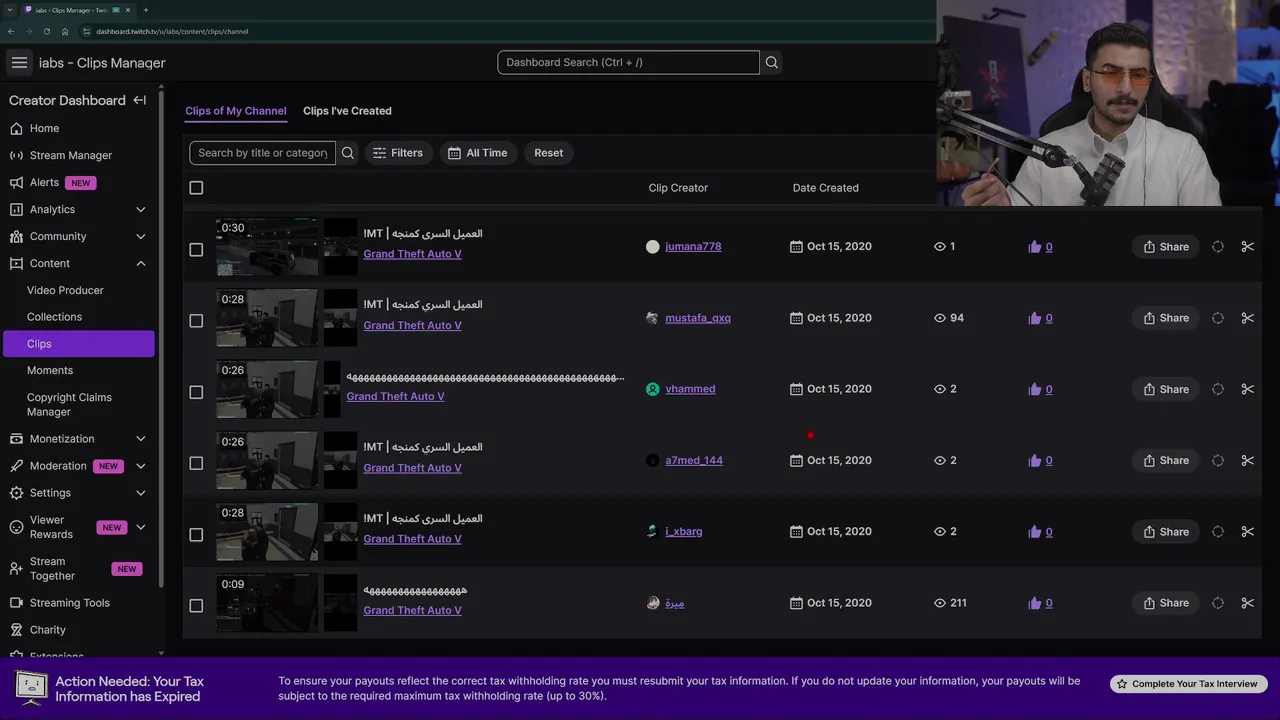The image size is (1280, 720).
Task: Expand the Viewer Rewards section chevron
Action: pos(140,527)
